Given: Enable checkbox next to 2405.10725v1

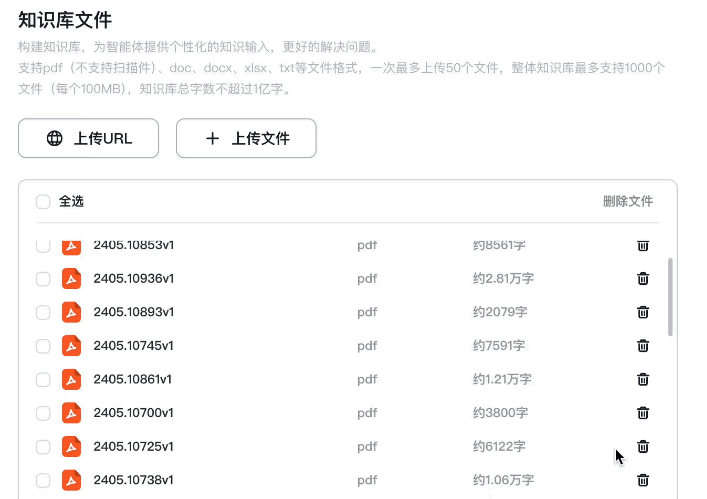Looking at the screenshot, I should coord(43,446).
